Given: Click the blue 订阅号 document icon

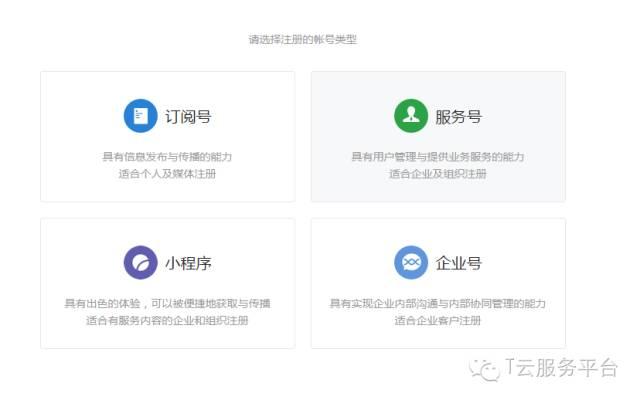Looking at the screenshot, I should pyautogui.click(x=140, y=116).
